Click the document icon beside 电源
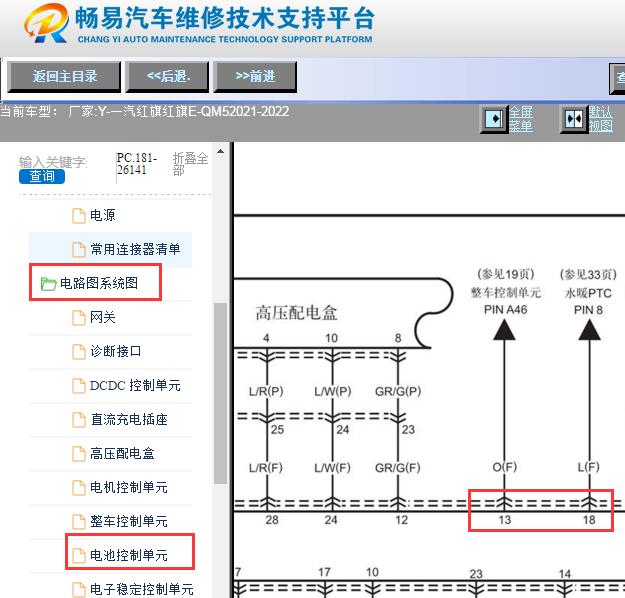 pos(79,216)
